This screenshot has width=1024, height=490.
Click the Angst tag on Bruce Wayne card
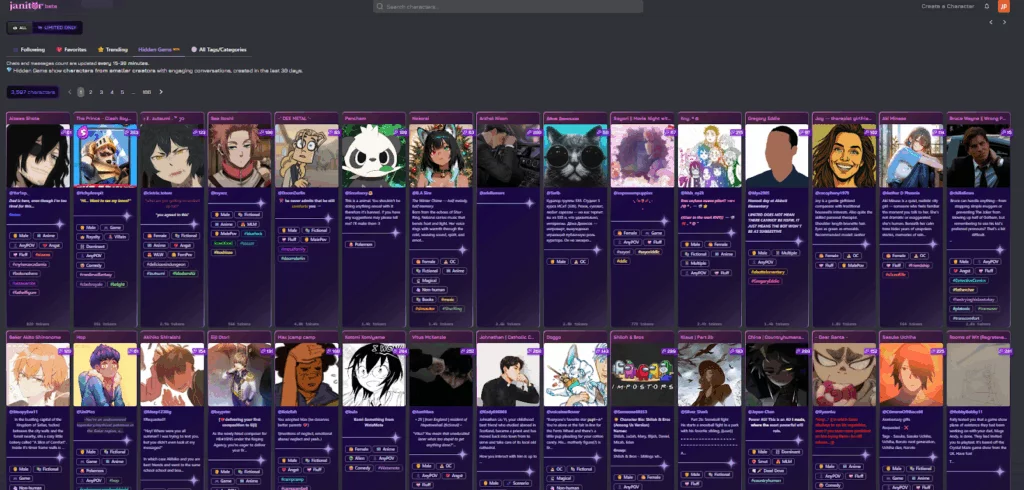point(963,270)
